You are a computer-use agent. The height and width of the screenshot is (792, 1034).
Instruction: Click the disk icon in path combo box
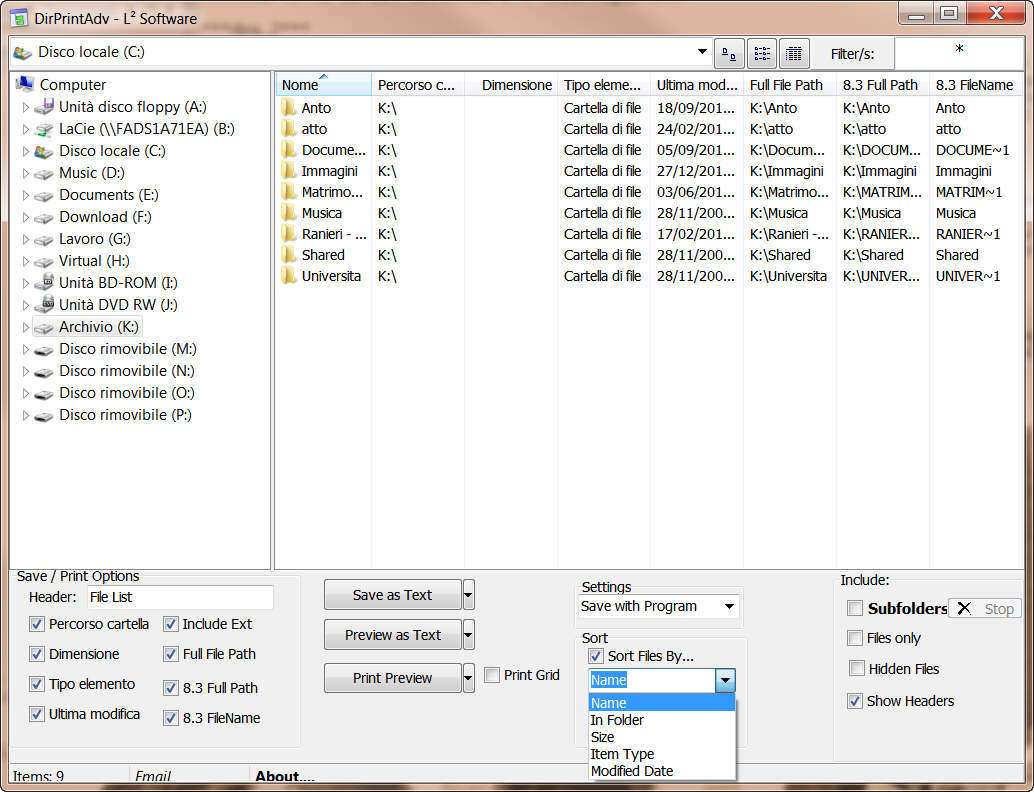point(23,53)
